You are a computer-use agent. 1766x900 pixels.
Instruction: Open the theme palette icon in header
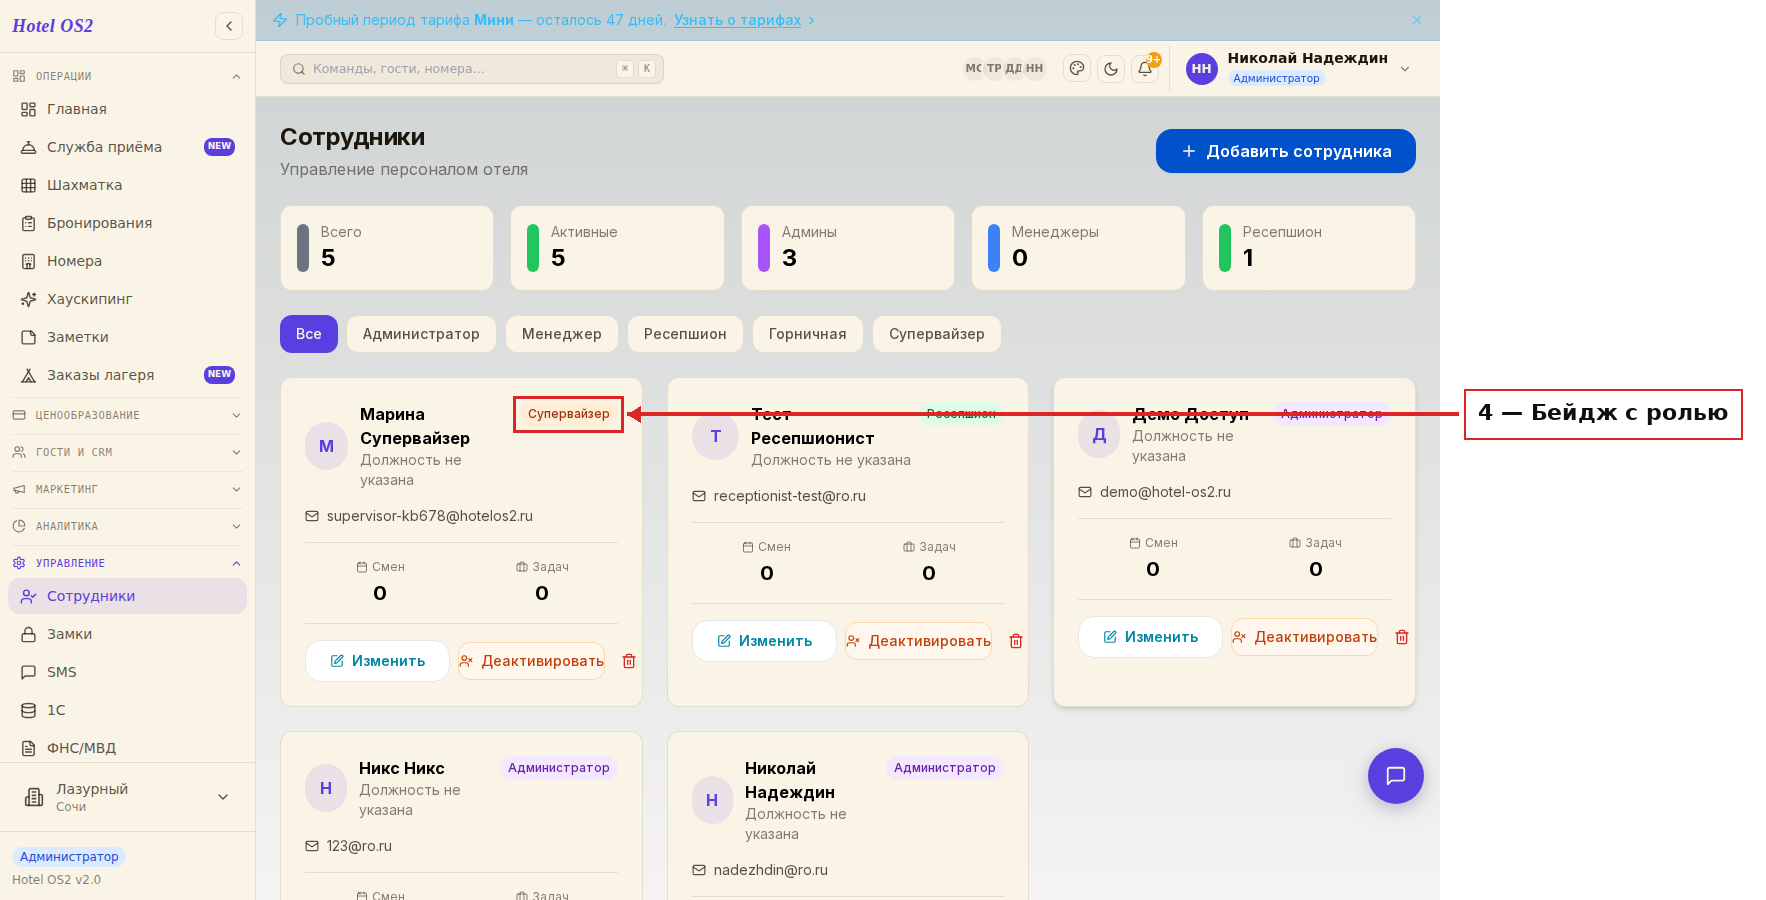point(1077,68)
